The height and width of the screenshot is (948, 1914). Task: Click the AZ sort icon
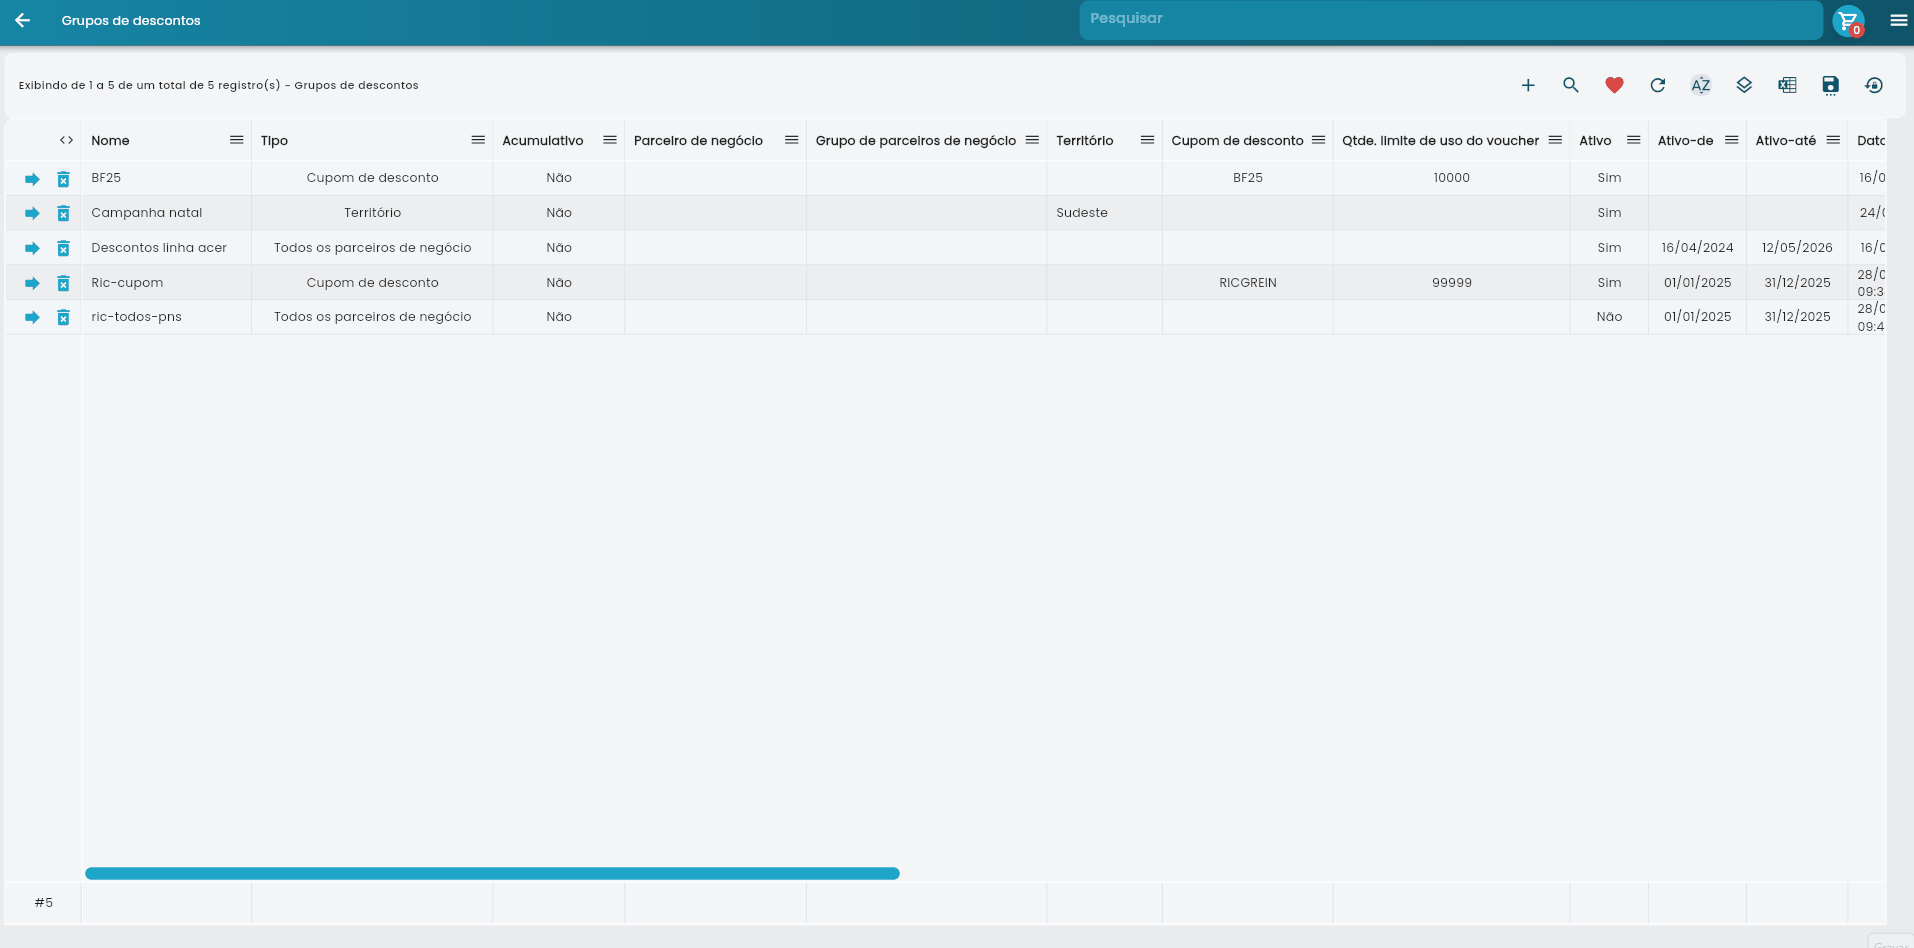pyautogui.click(x=1700, y=86)
